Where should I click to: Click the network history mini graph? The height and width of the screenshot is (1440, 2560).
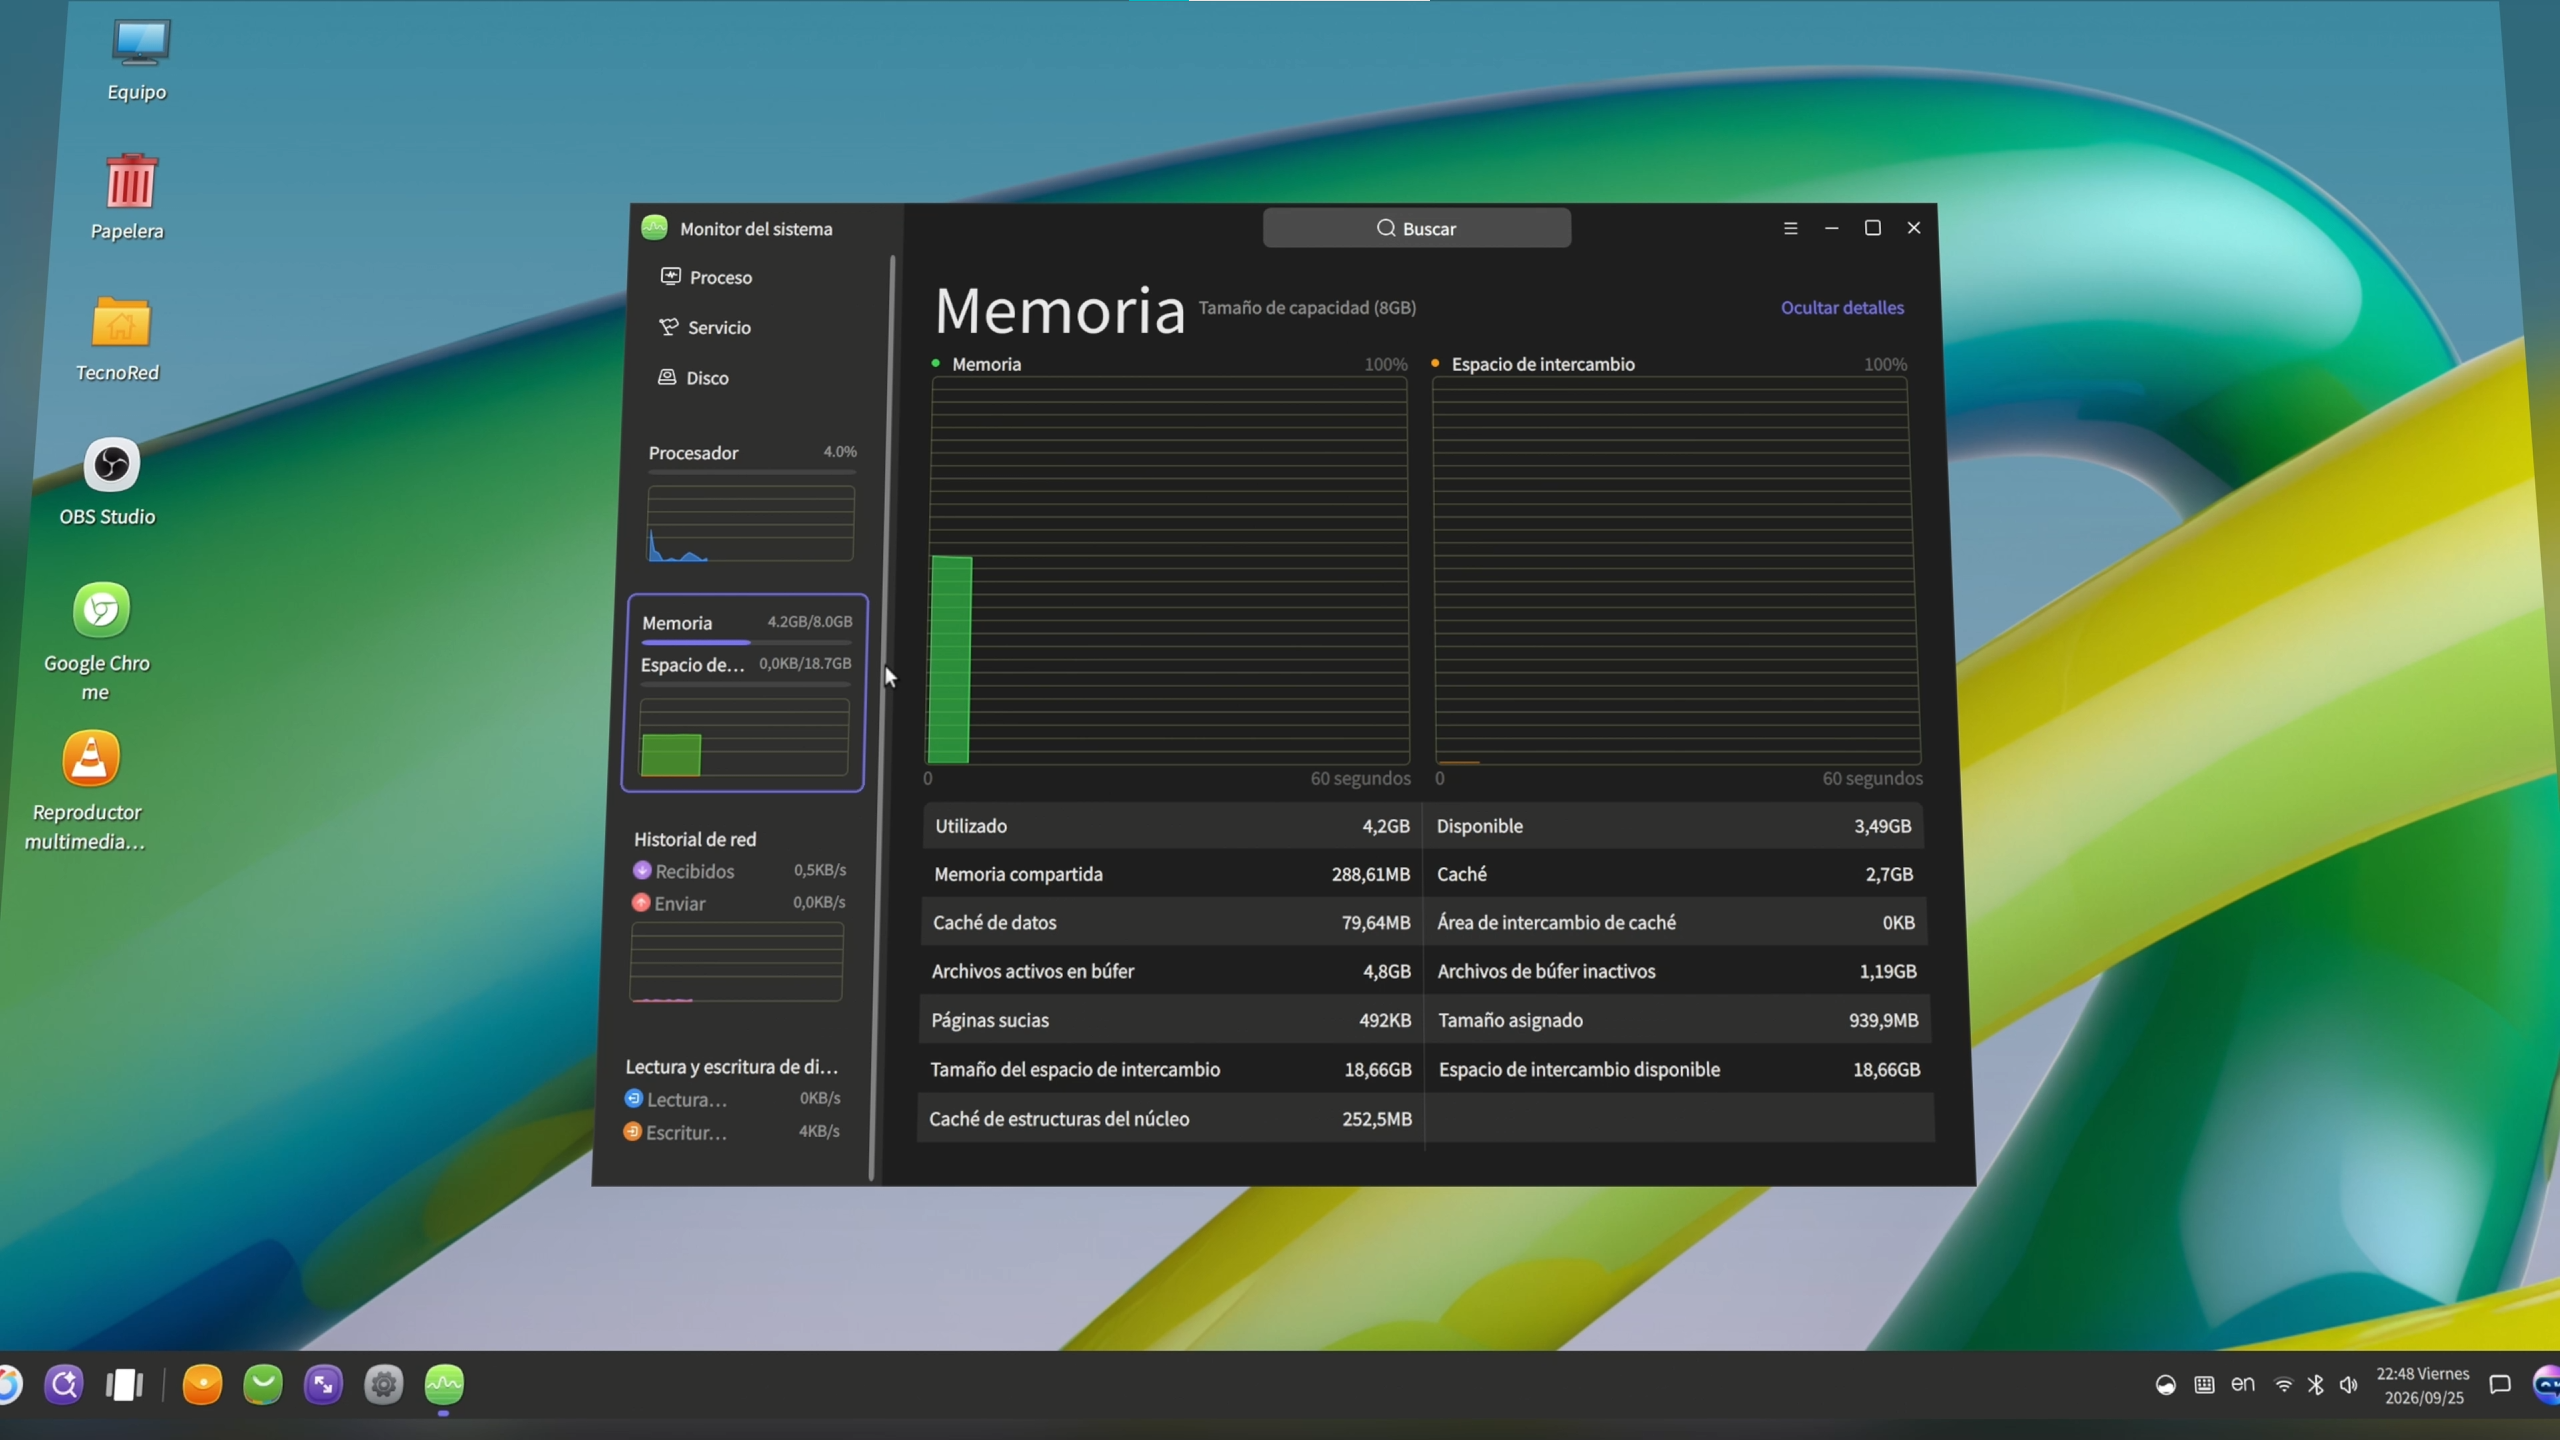click(x=737, y=962)
